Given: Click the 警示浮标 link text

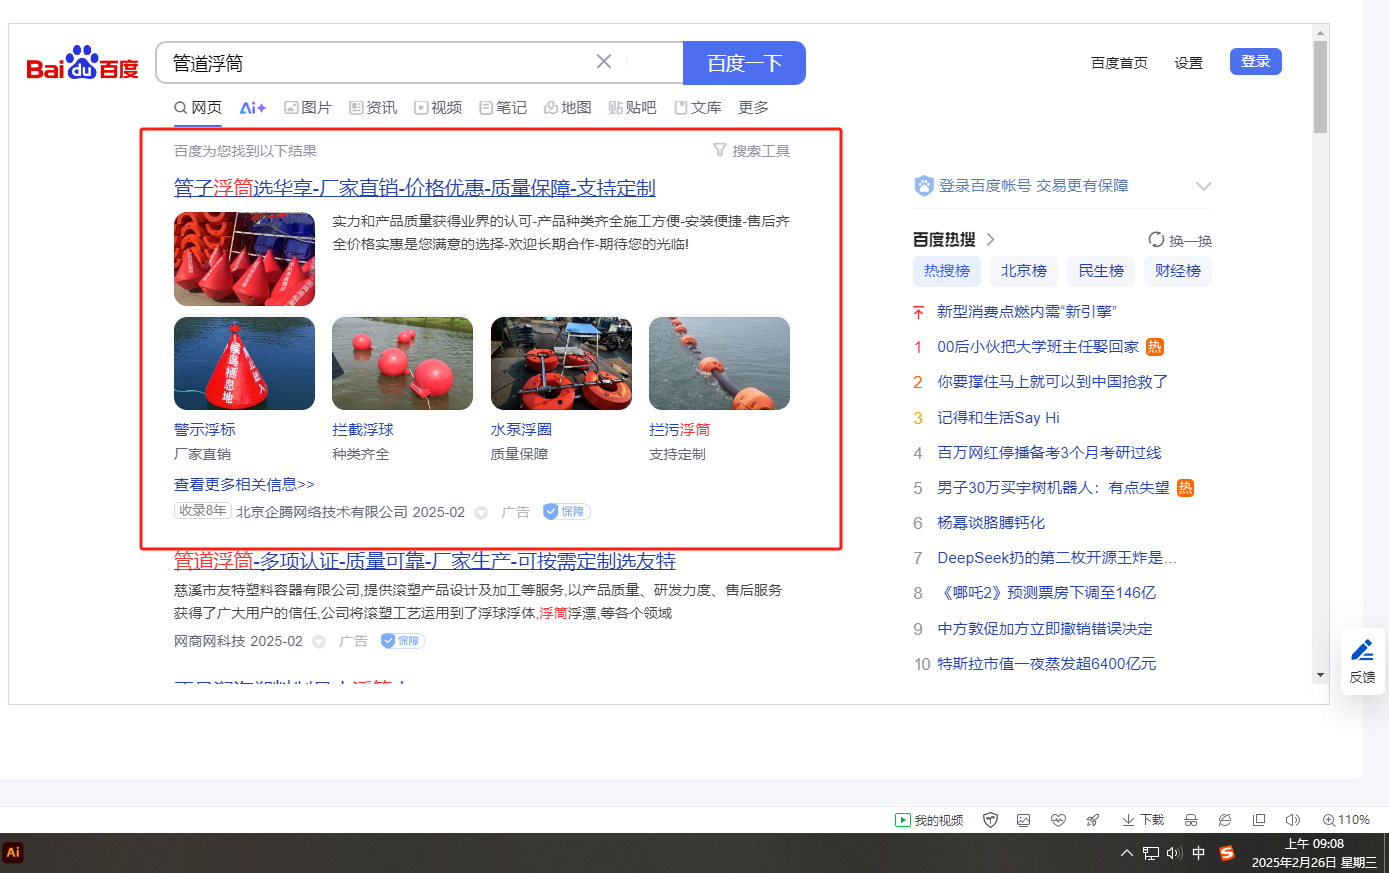Looking at the screenshot, I should click(205, 429).
